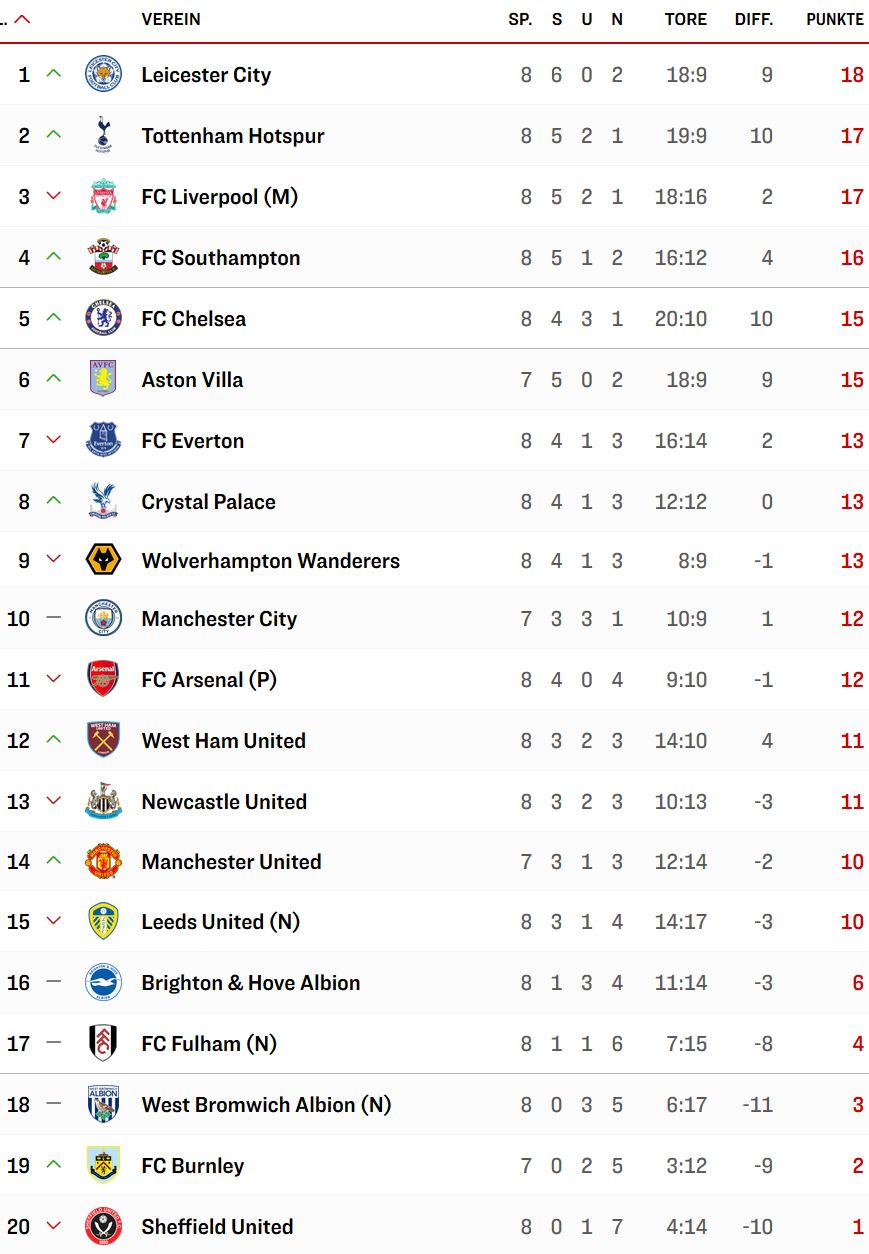Viewport: 869px width, 1254px height.
Task: Open the West Ham United team link
Action: [224, 741]
